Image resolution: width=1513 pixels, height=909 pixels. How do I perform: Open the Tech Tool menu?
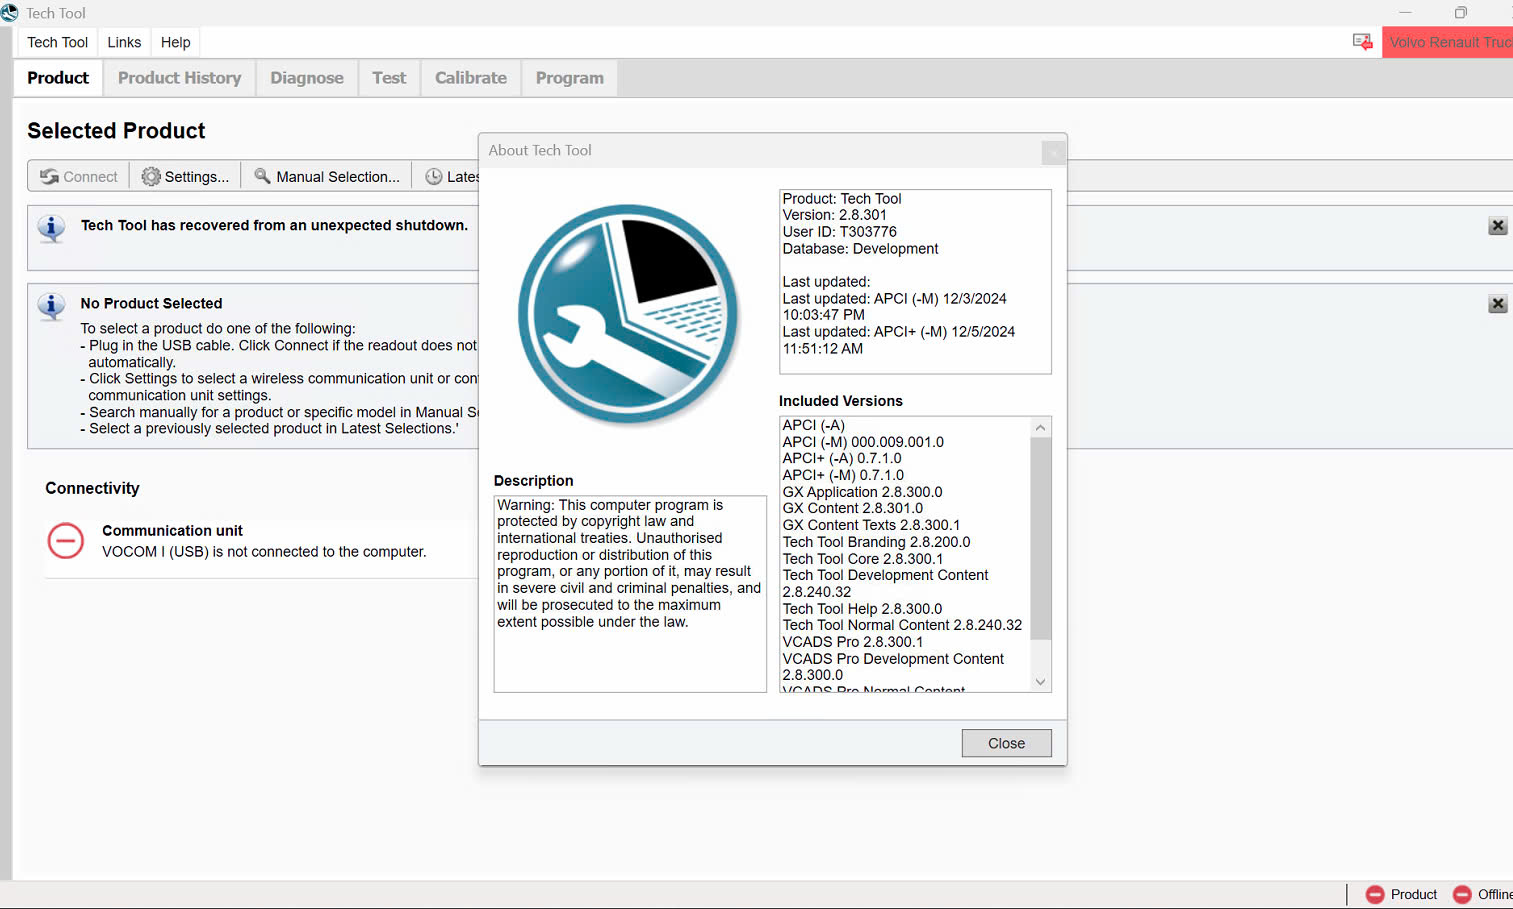click(x=57, y=42)
